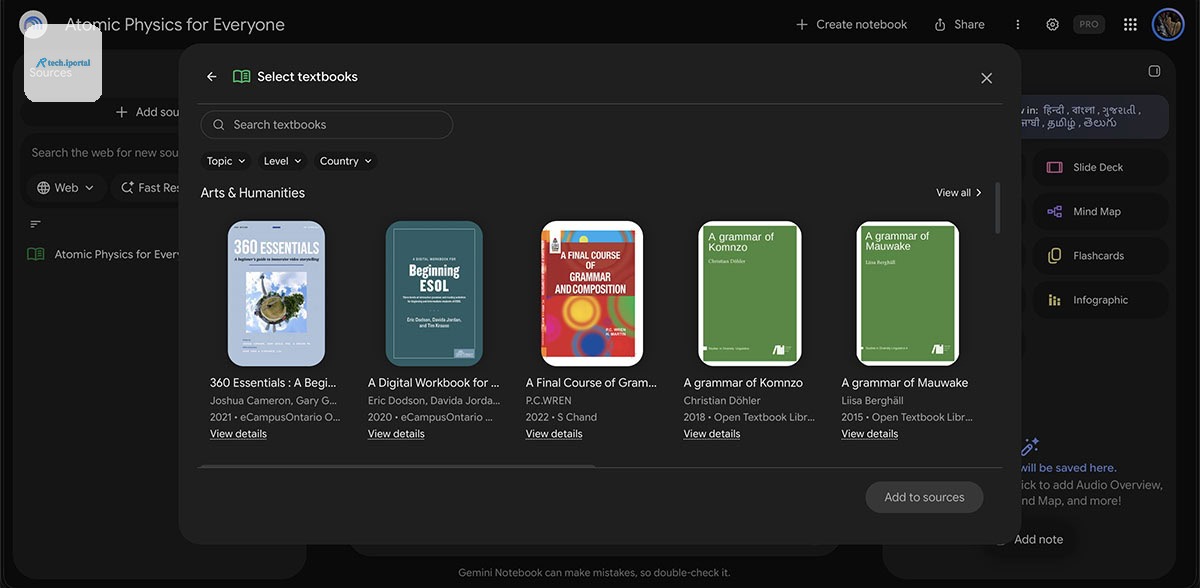Select the 360 Essentials book cover

pyautogui.click(x=276, y=293)
